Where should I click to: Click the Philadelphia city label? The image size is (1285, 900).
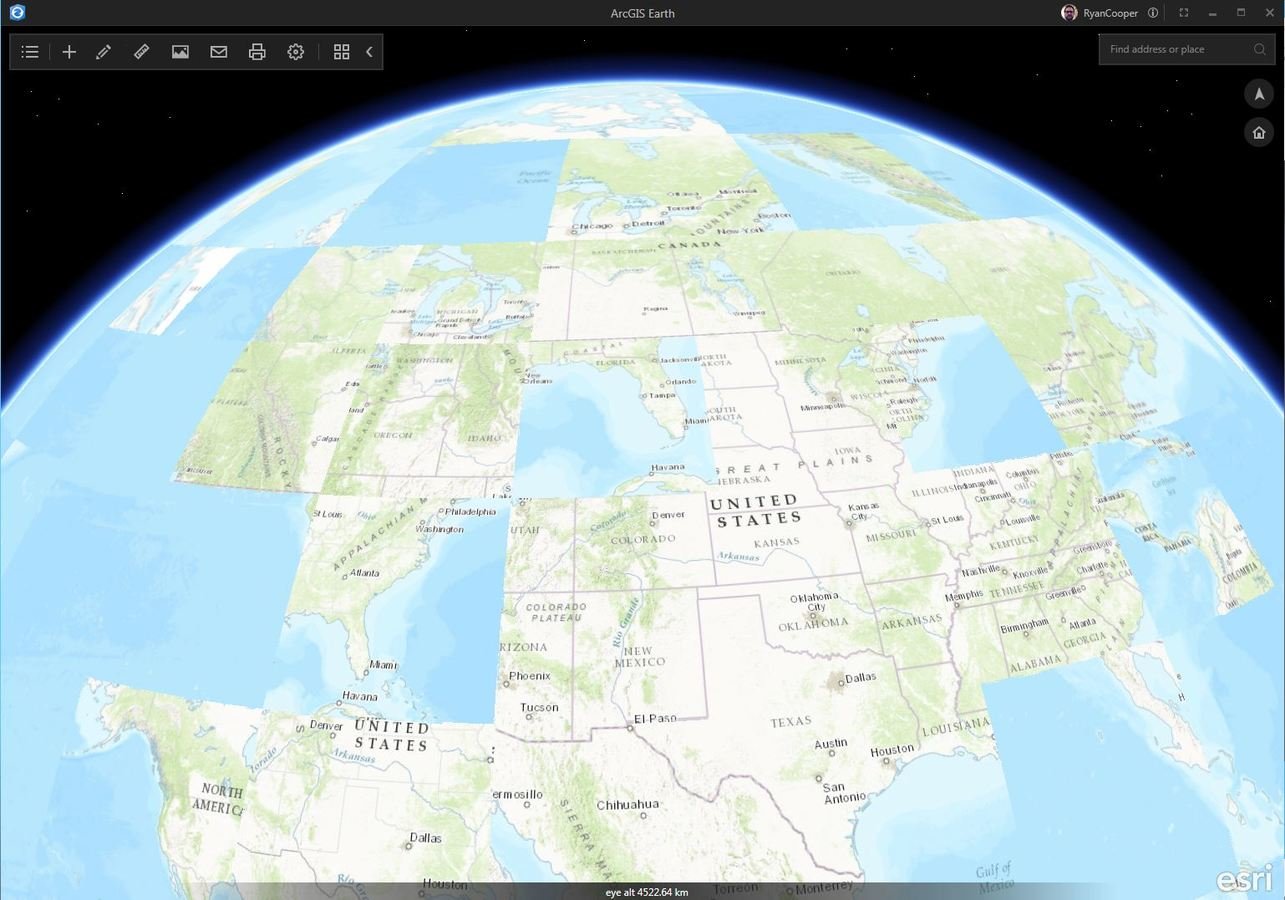(471, 511)
